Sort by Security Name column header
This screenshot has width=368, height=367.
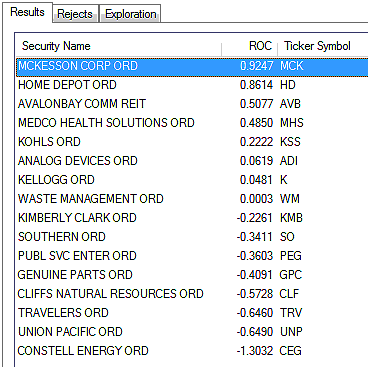(119, 46)
